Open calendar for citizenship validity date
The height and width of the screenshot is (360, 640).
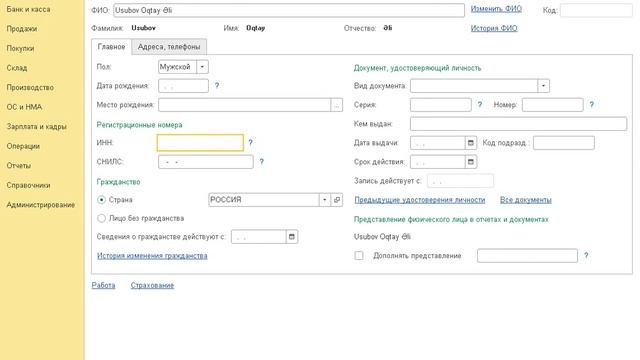291,237
